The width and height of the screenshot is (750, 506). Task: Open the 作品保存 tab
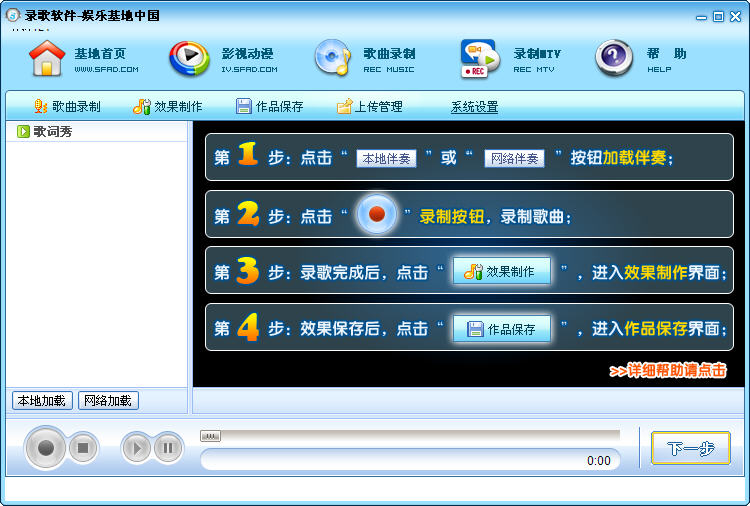point(270,106)
